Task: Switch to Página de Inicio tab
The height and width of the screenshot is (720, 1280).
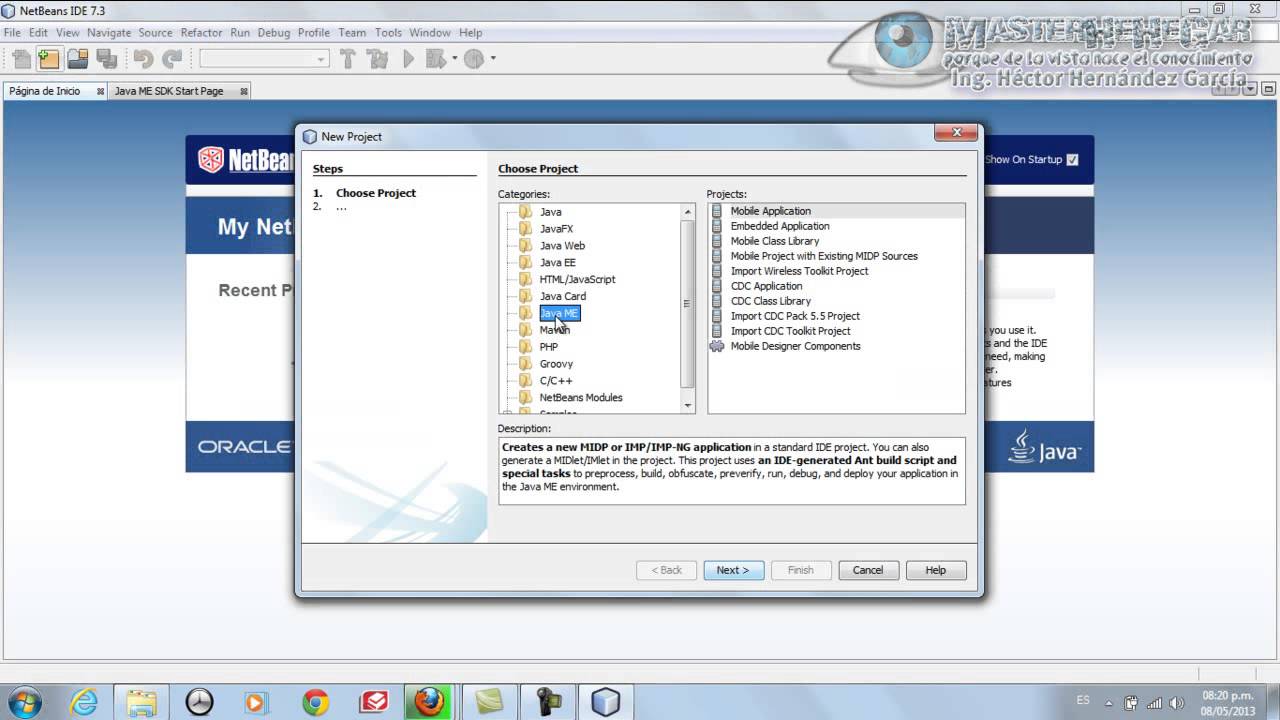Action: point(45,91)
